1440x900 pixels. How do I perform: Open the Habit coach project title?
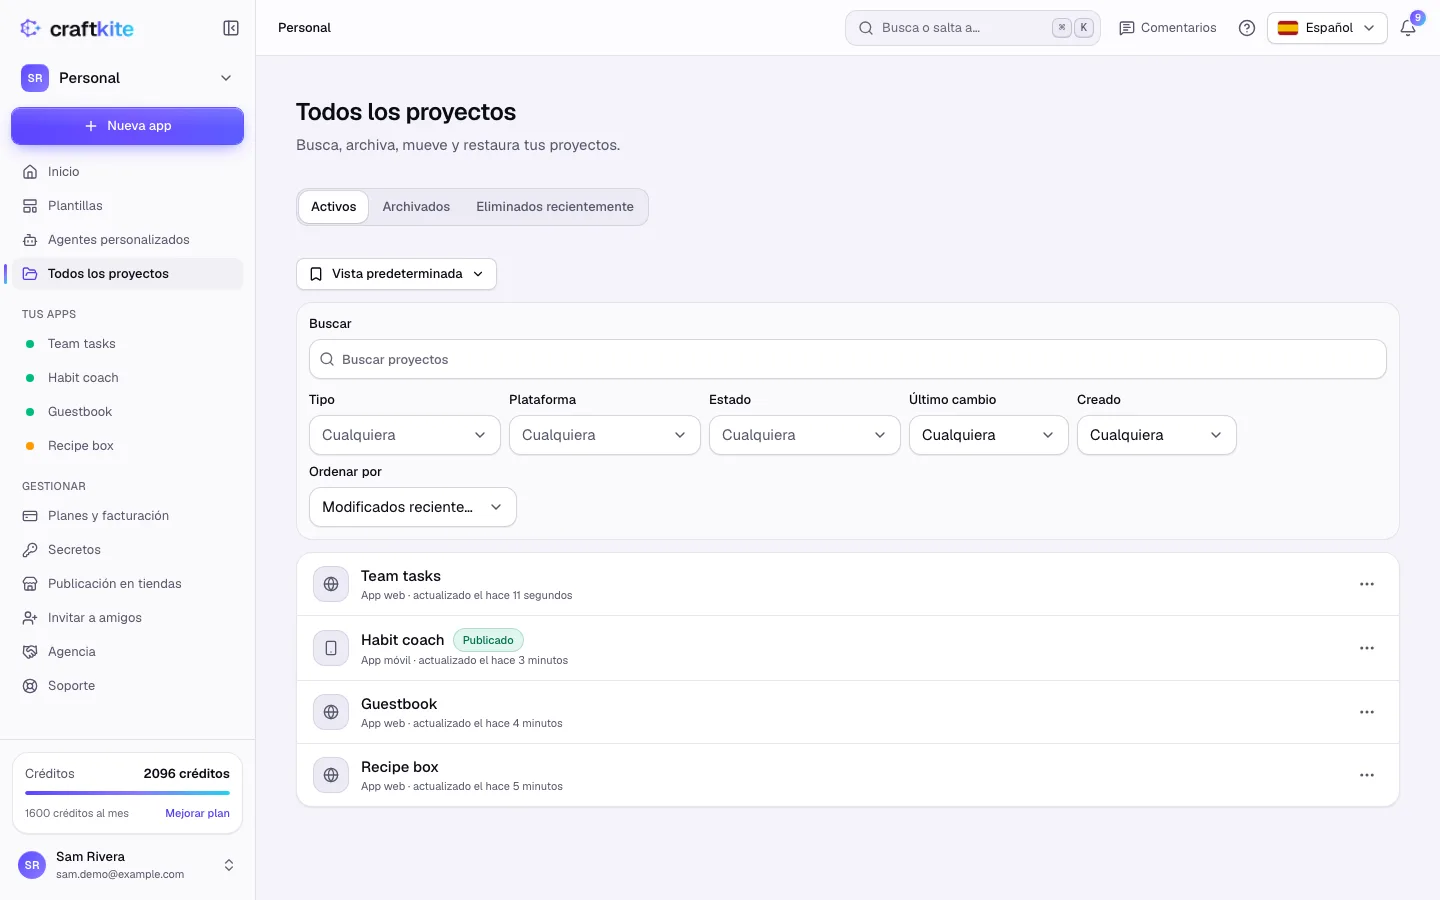click(402, 640)
